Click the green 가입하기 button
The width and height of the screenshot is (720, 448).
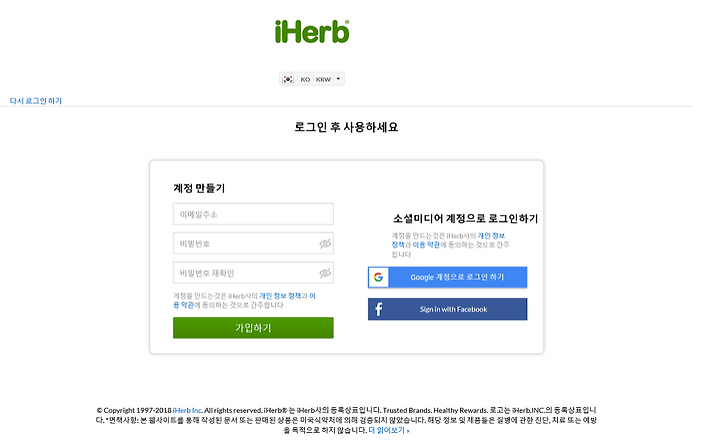[253, 328]
